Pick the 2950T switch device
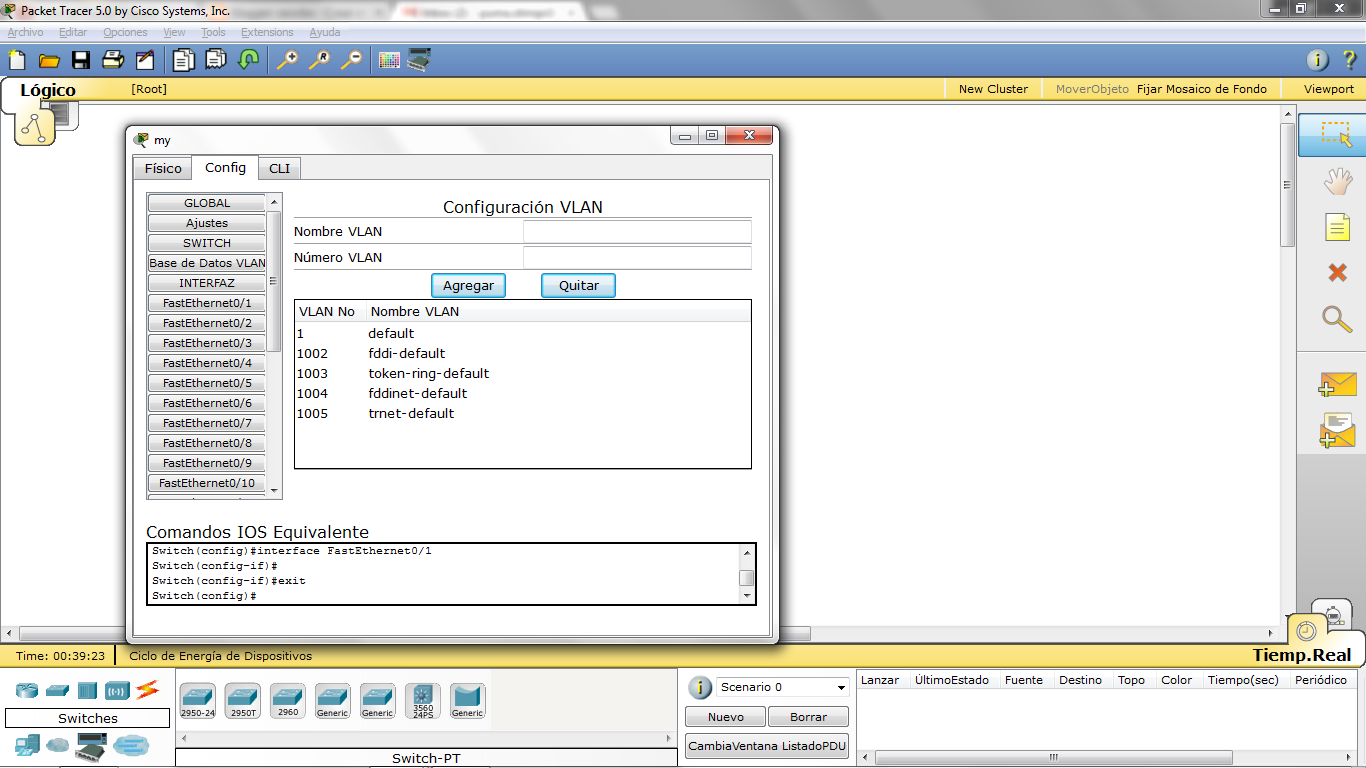Image resolution: width=1366 pixels, height=768 pixels. point(242,701)
